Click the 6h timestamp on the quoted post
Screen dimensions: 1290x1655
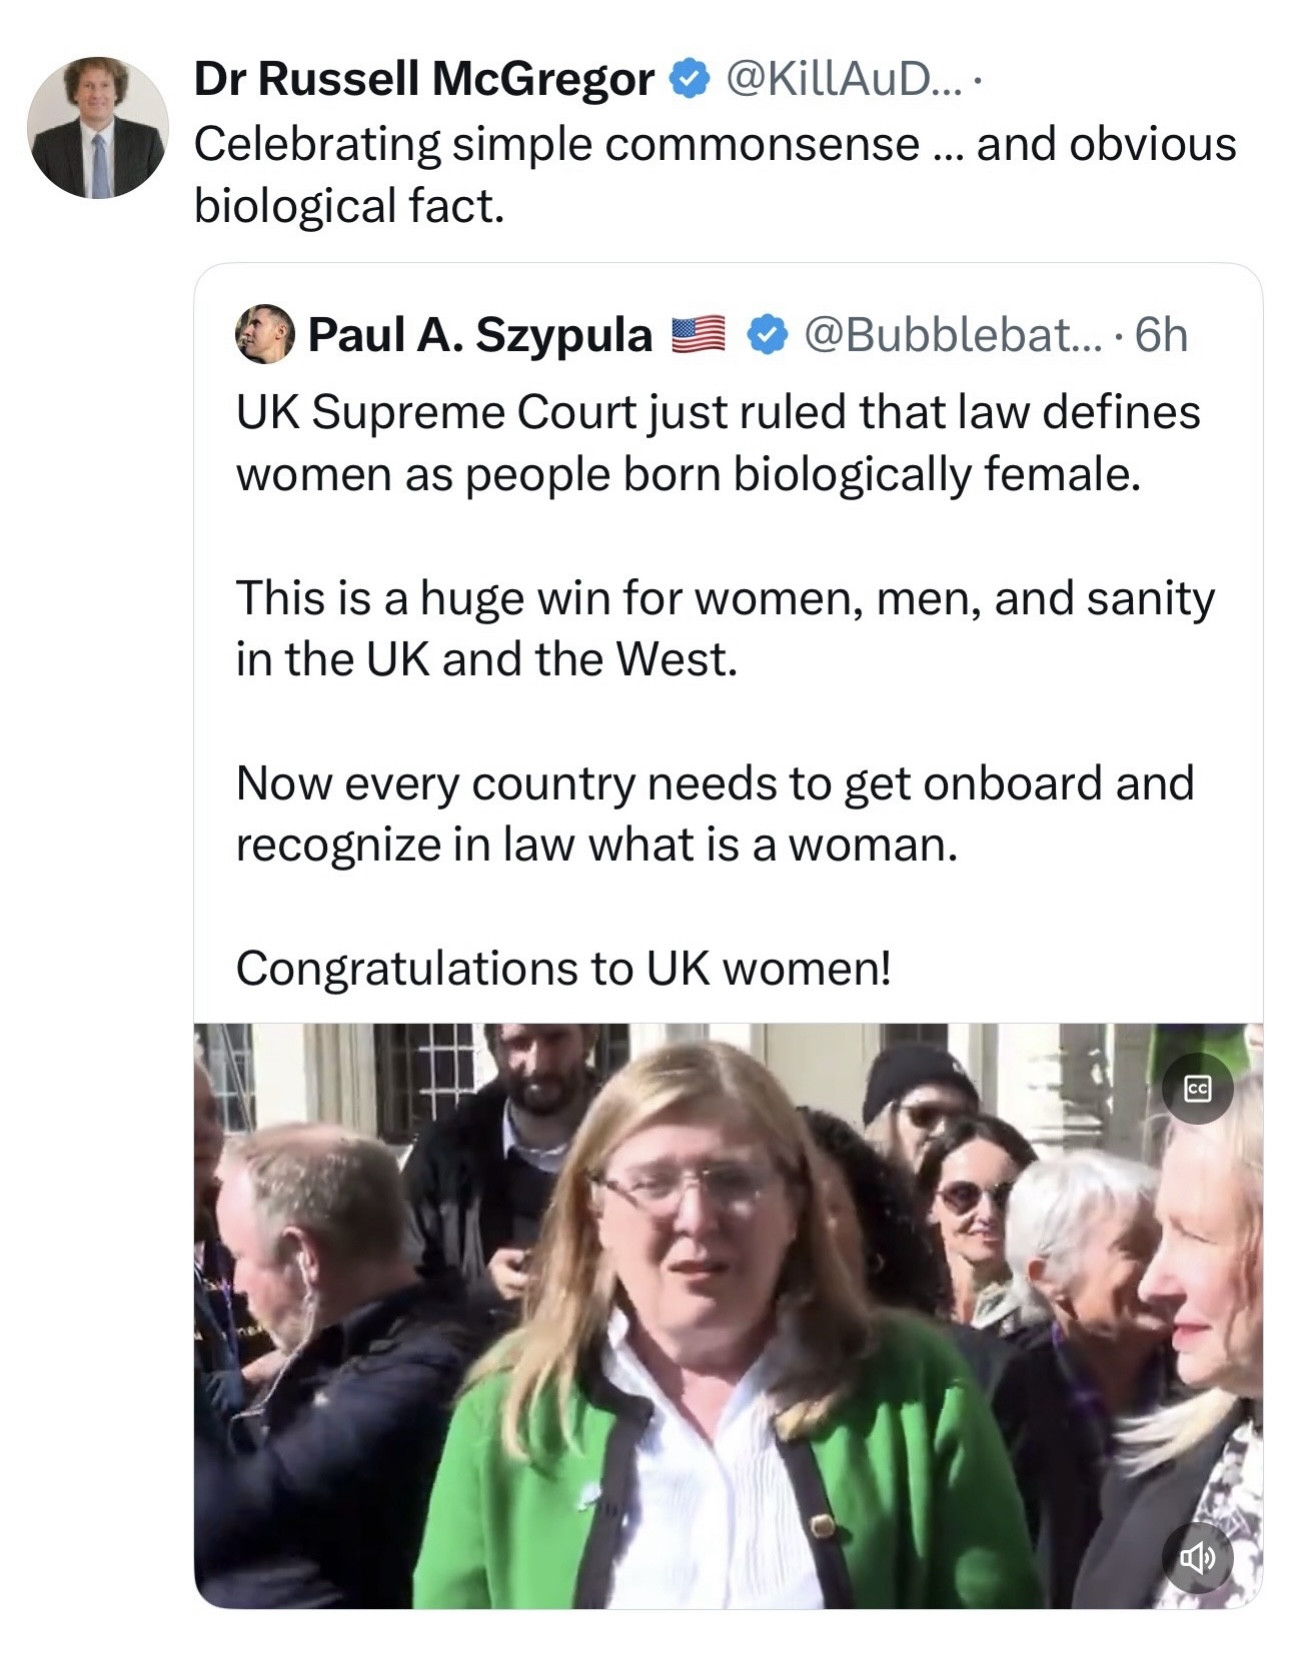pyautogui.click(x=1161, y=335)
